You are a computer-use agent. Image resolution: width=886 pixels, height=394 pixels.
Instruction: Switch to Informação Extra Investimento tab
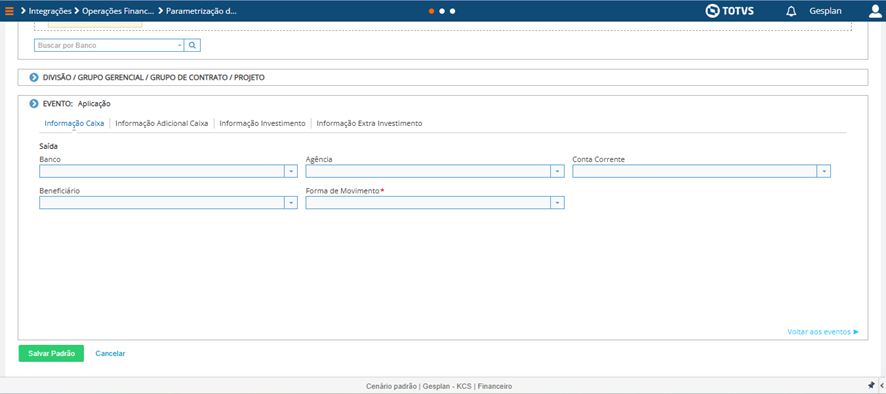[370, 123]
